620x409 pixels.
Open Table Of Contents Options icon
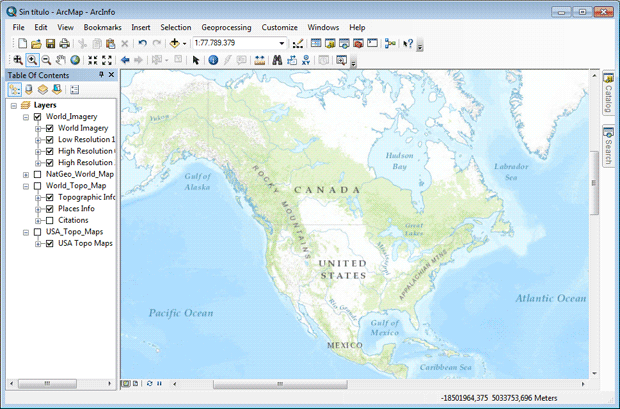(74, 90)
